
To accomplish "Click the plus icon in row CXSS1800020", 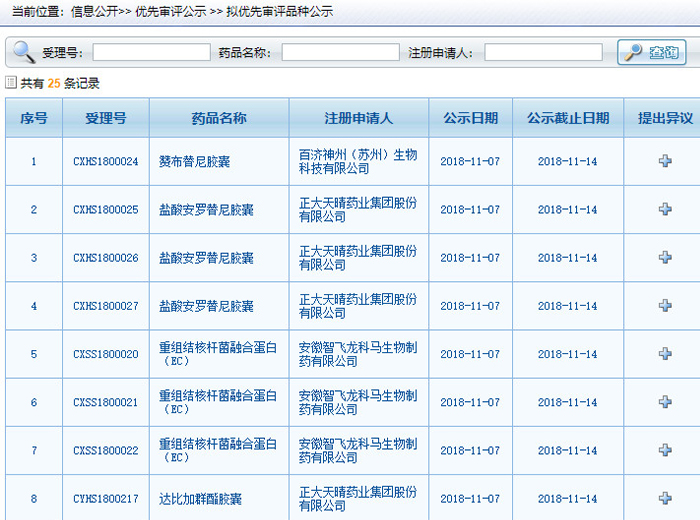I will click(665, 354).
